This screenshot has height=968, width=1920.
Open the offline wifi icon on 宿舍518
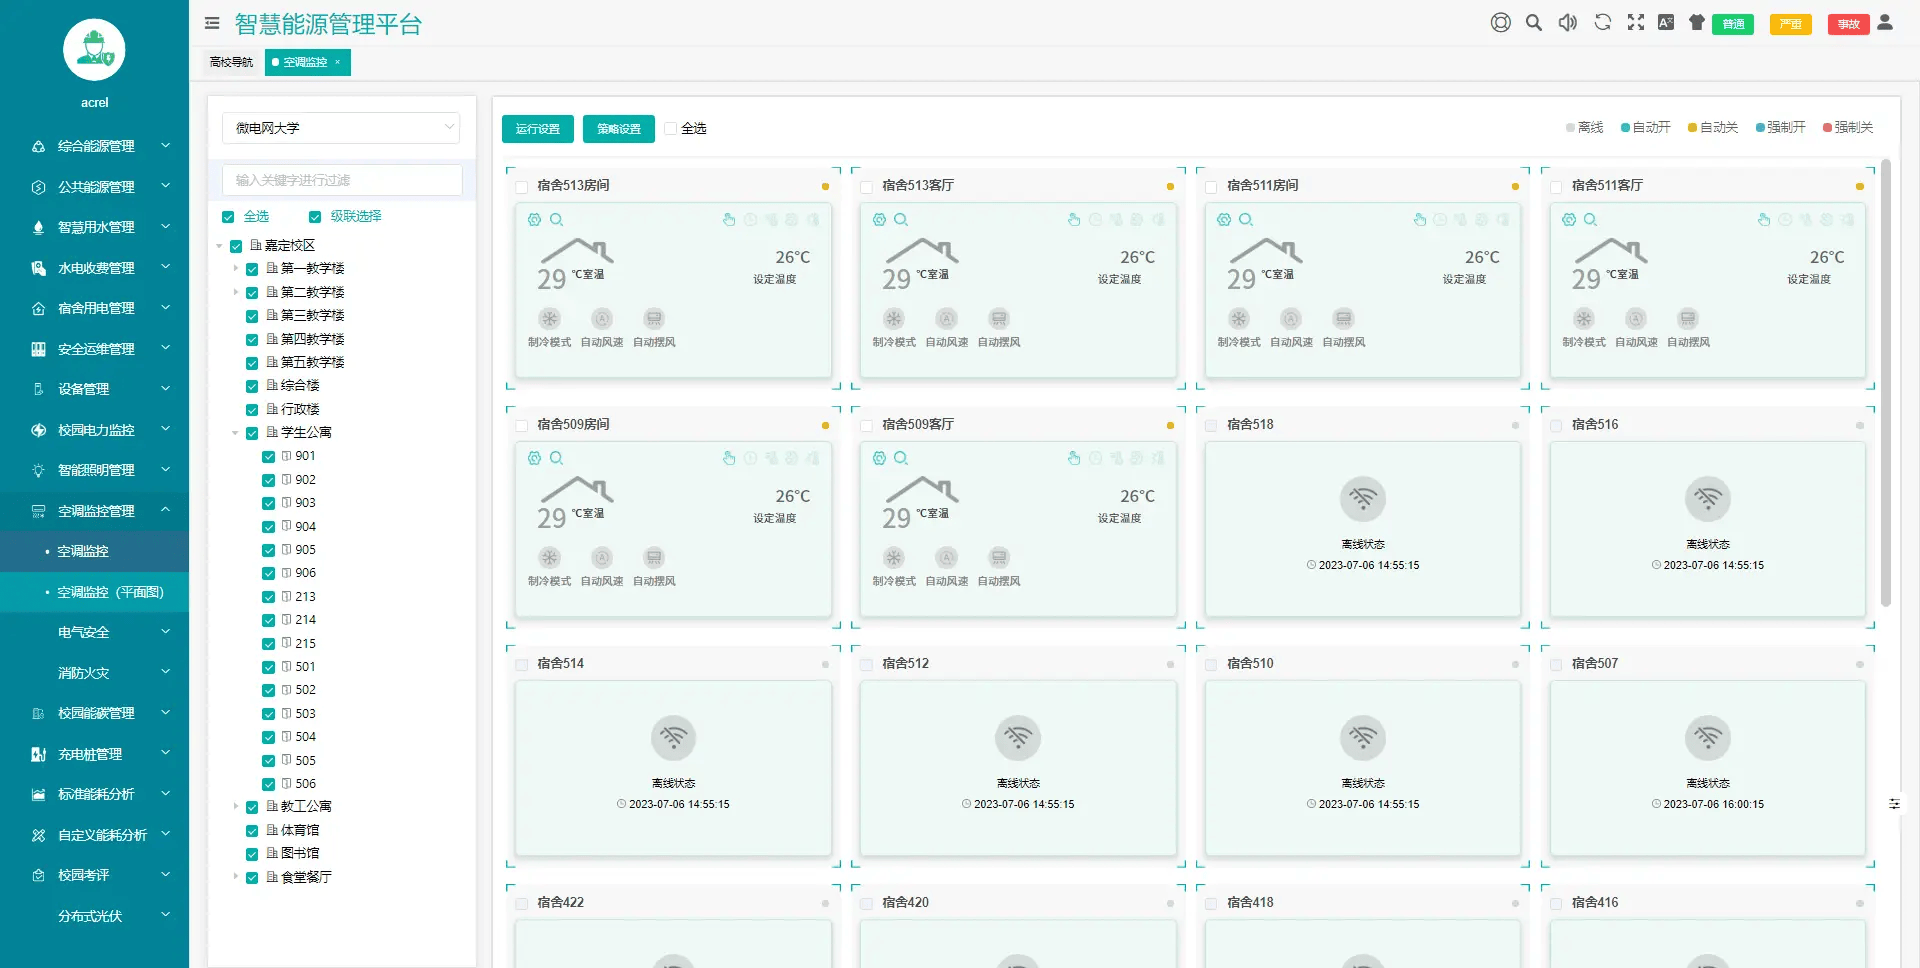pyautogui.click(x=1363, y=498)
